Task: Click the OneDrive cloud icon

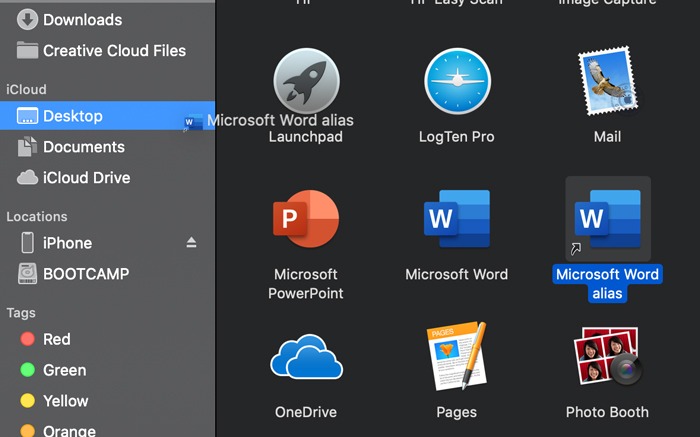Action: [306, 358]
